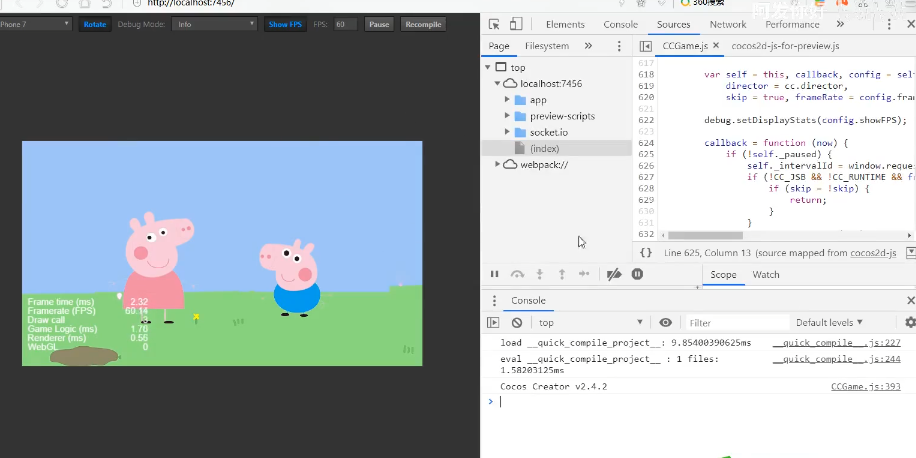This screenshot has height=458, width=916.
Task: Select the inspect element picker icon
Action: pyautogui.click(x=494, y=25)
